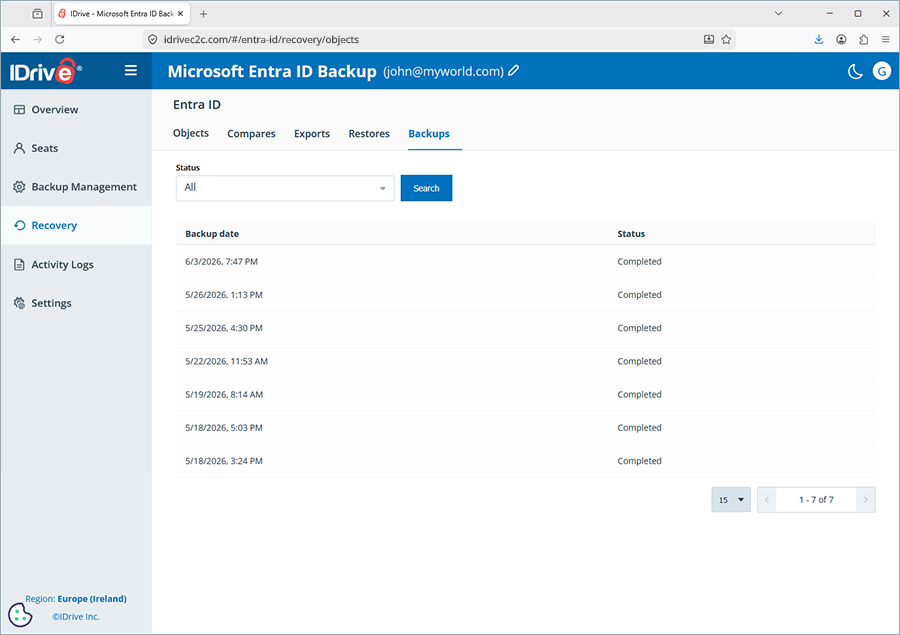Switch to the Restores tab
900x635 pixels.
coord(369,133)
